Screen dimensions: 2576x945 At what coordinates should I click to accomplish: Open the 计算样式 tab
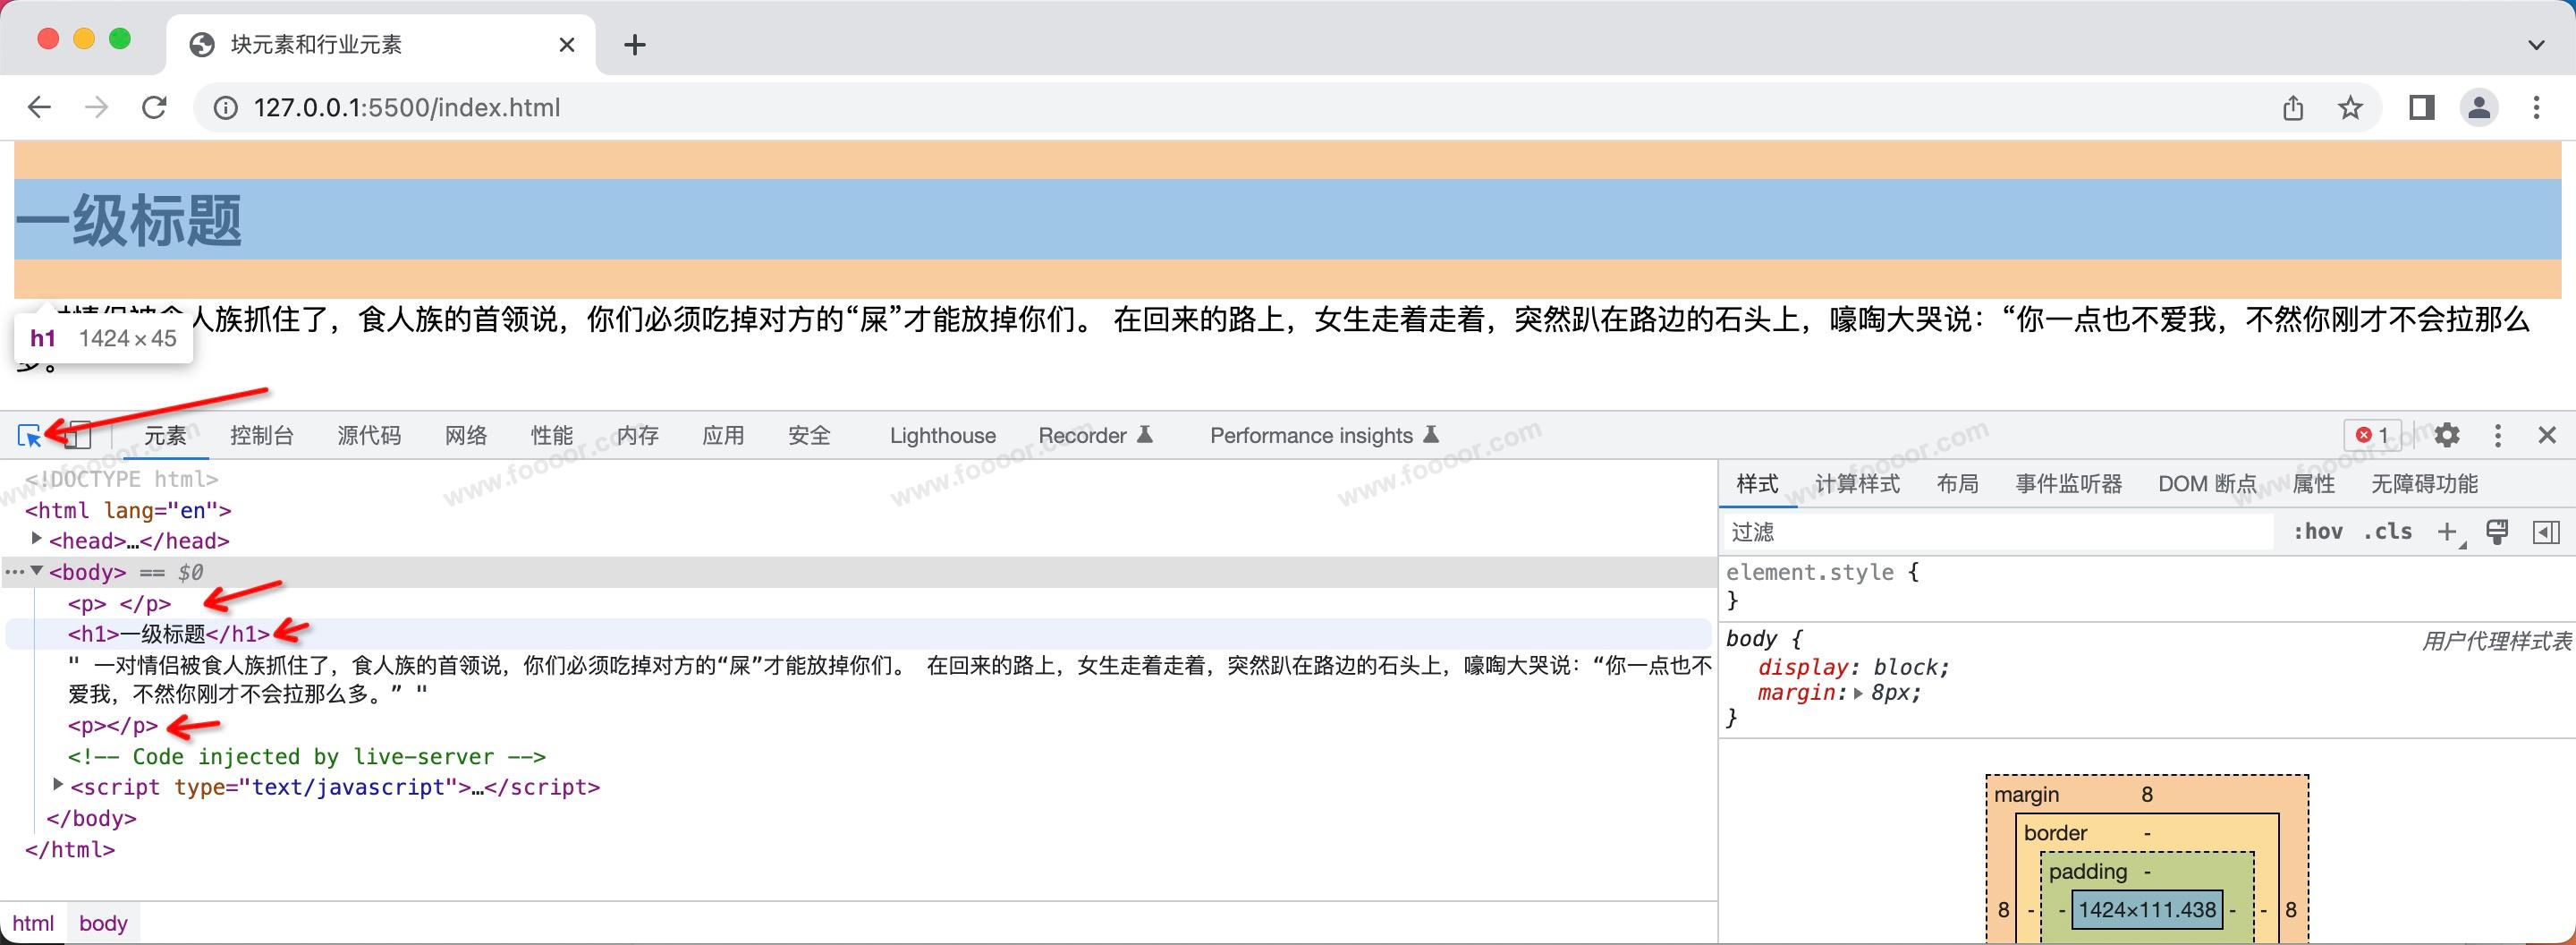coord(1857,484)
